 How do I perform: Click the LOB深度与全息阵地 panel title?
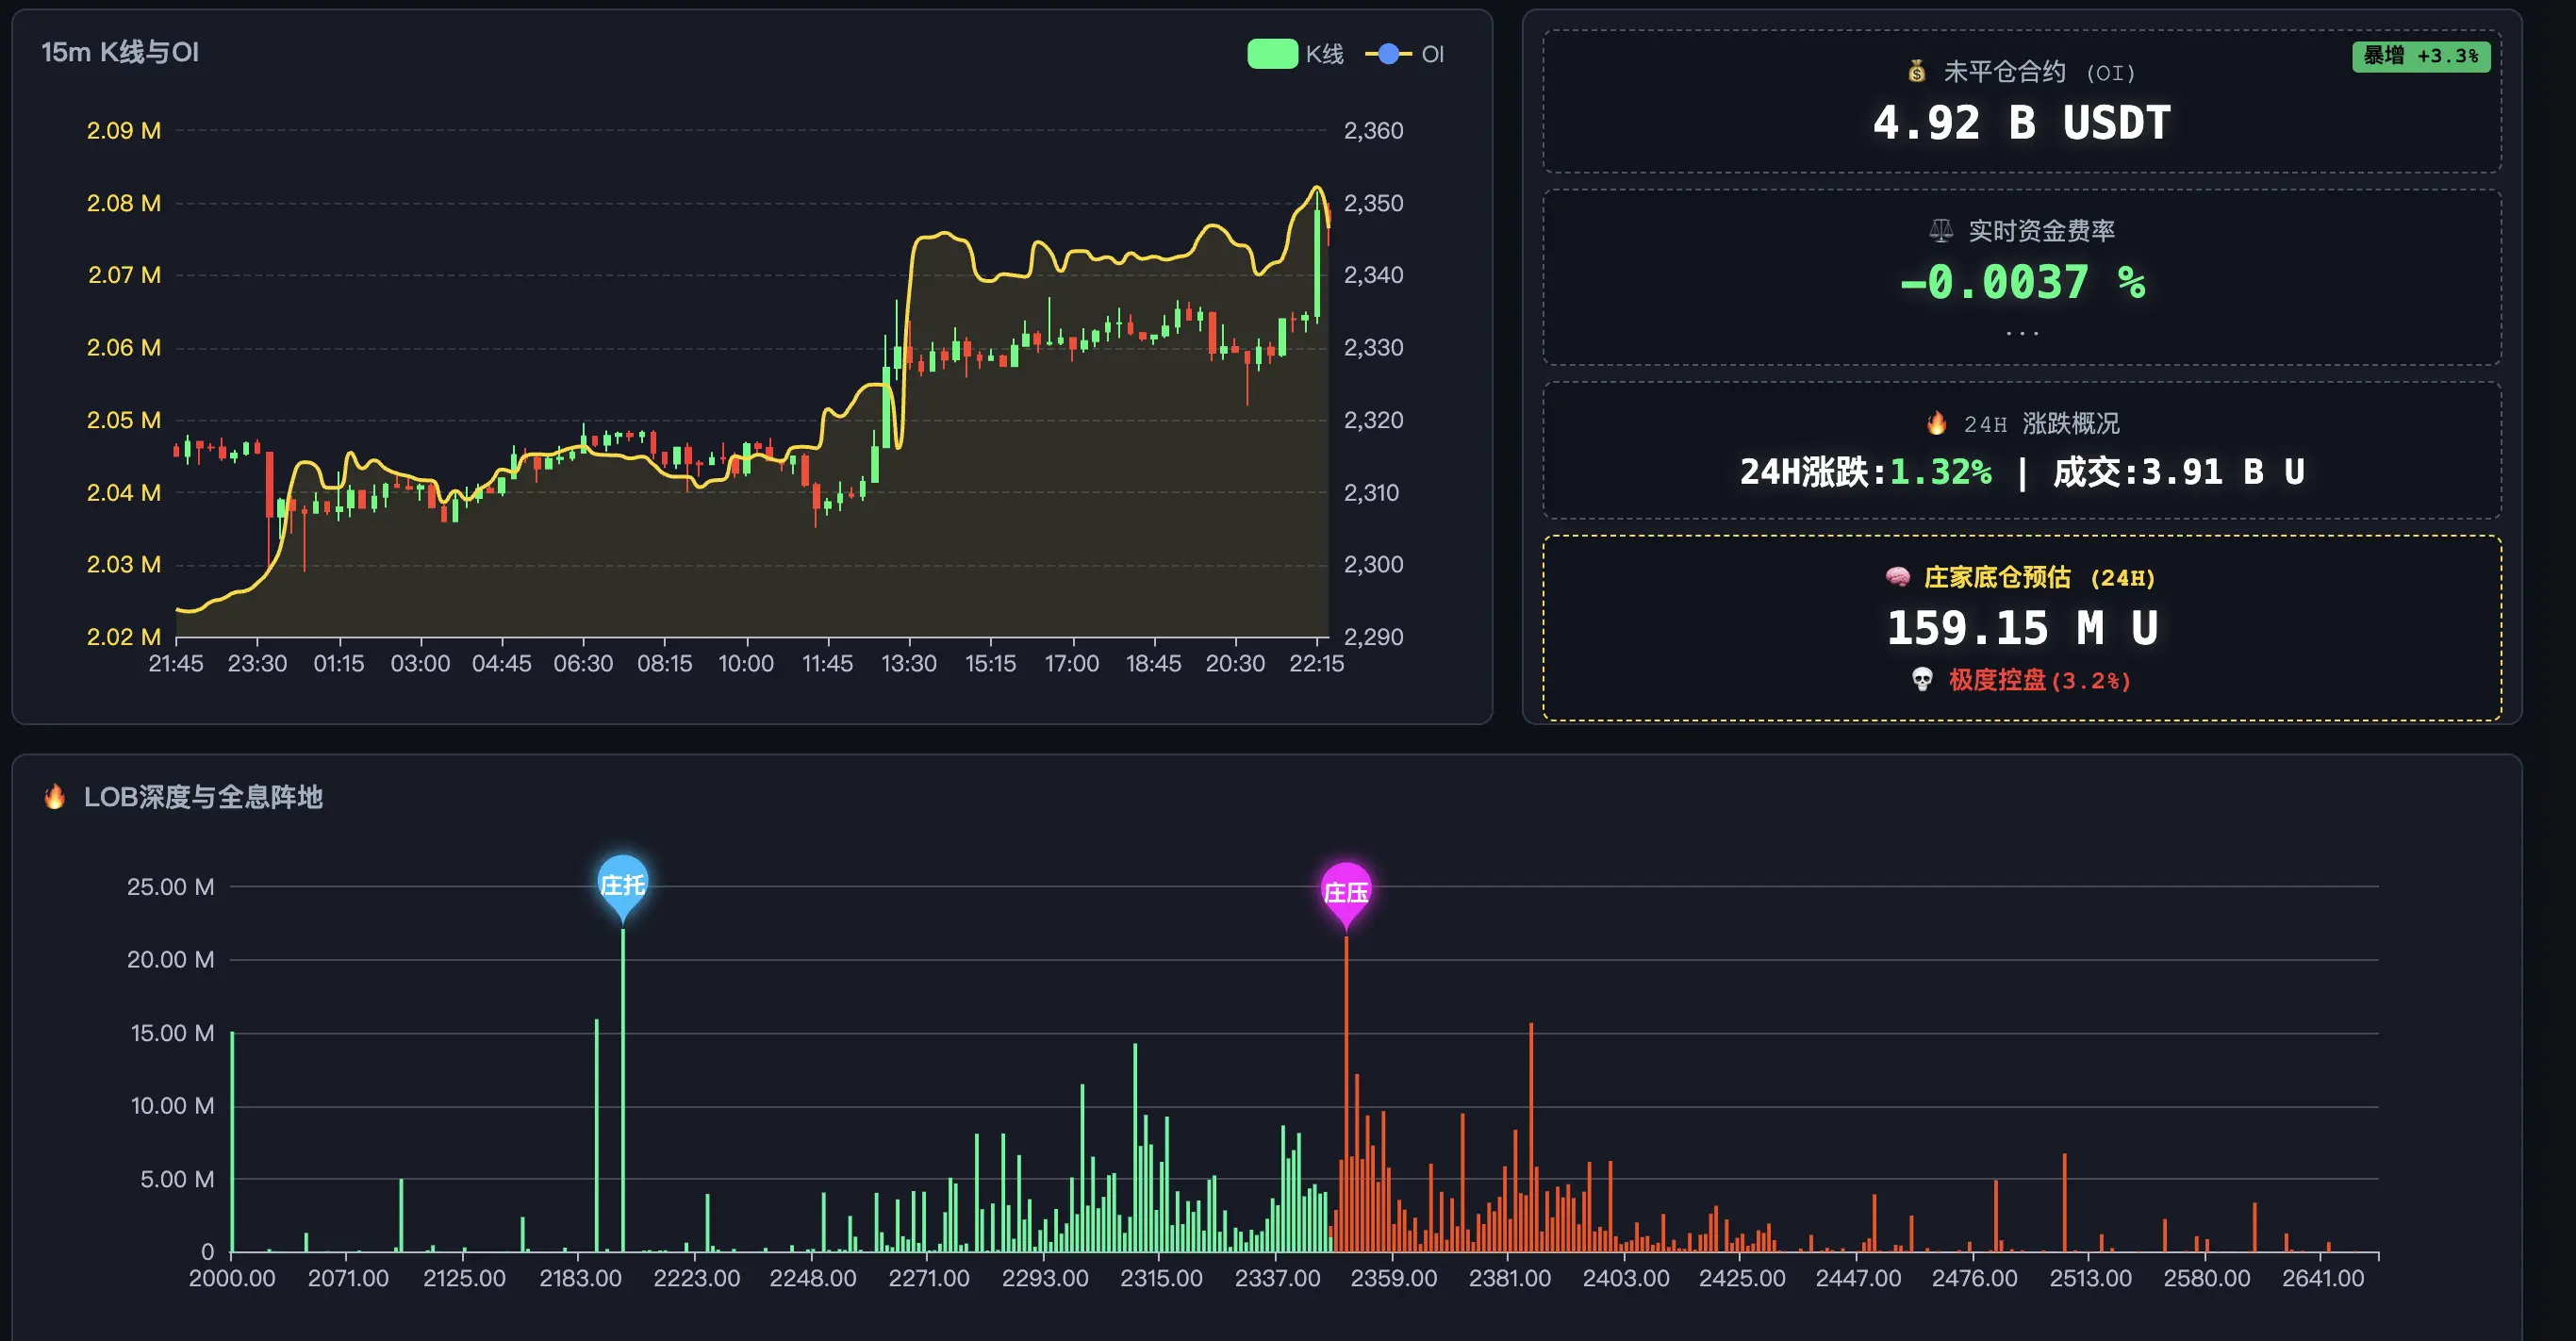click(x=203, y=796)
